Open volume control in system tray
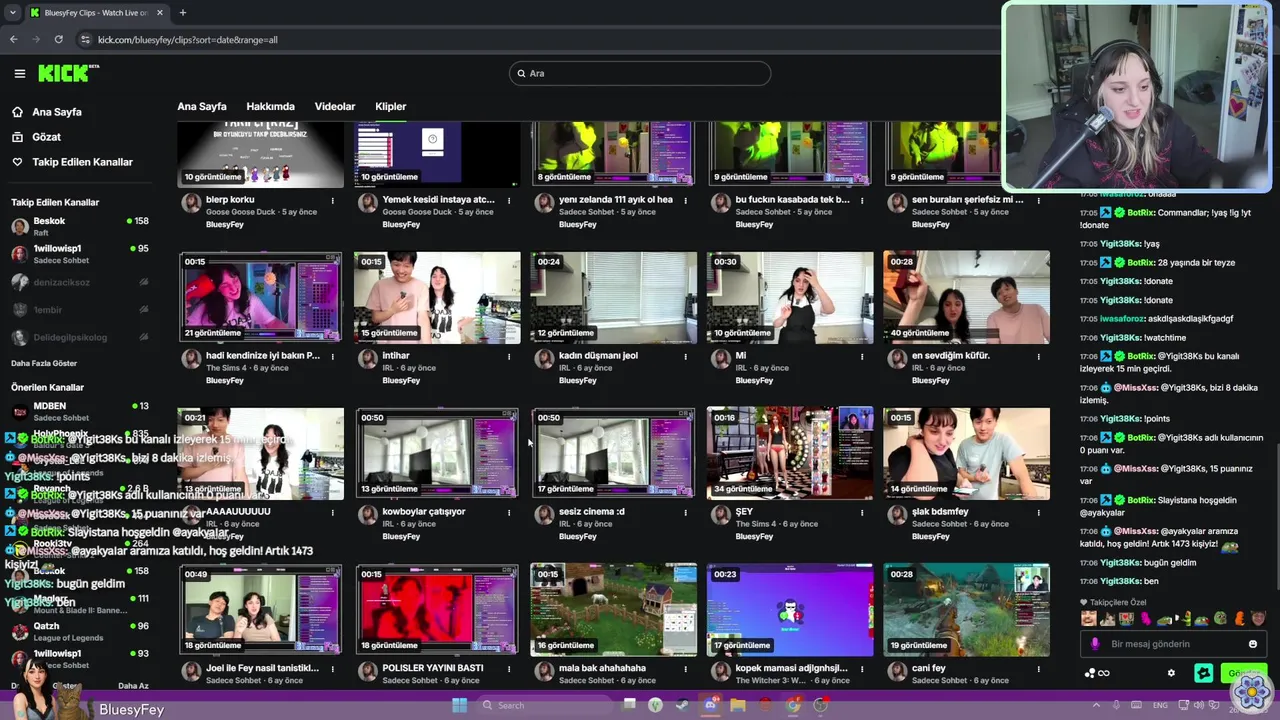The image size is (1280, 720). [1199, 705]
